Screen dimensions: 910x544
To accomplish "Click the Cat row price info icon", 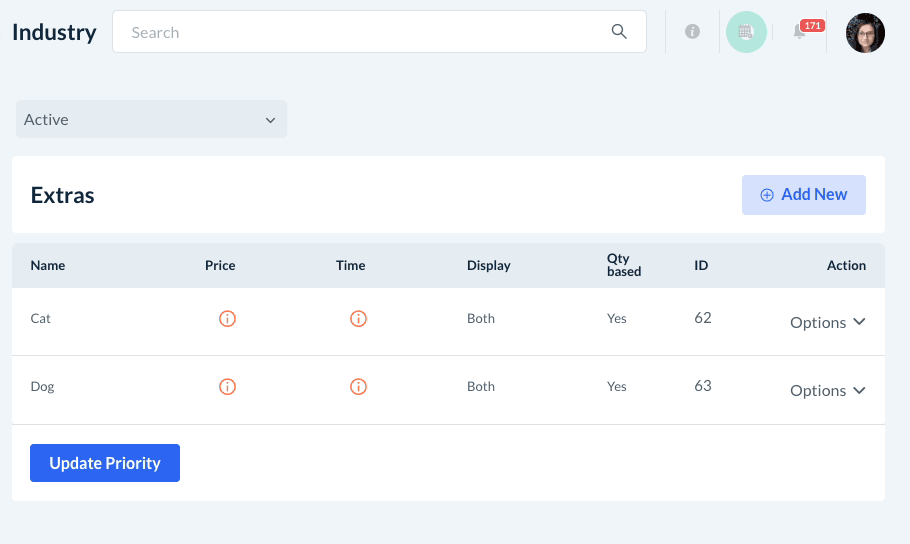I will point(227,319).
